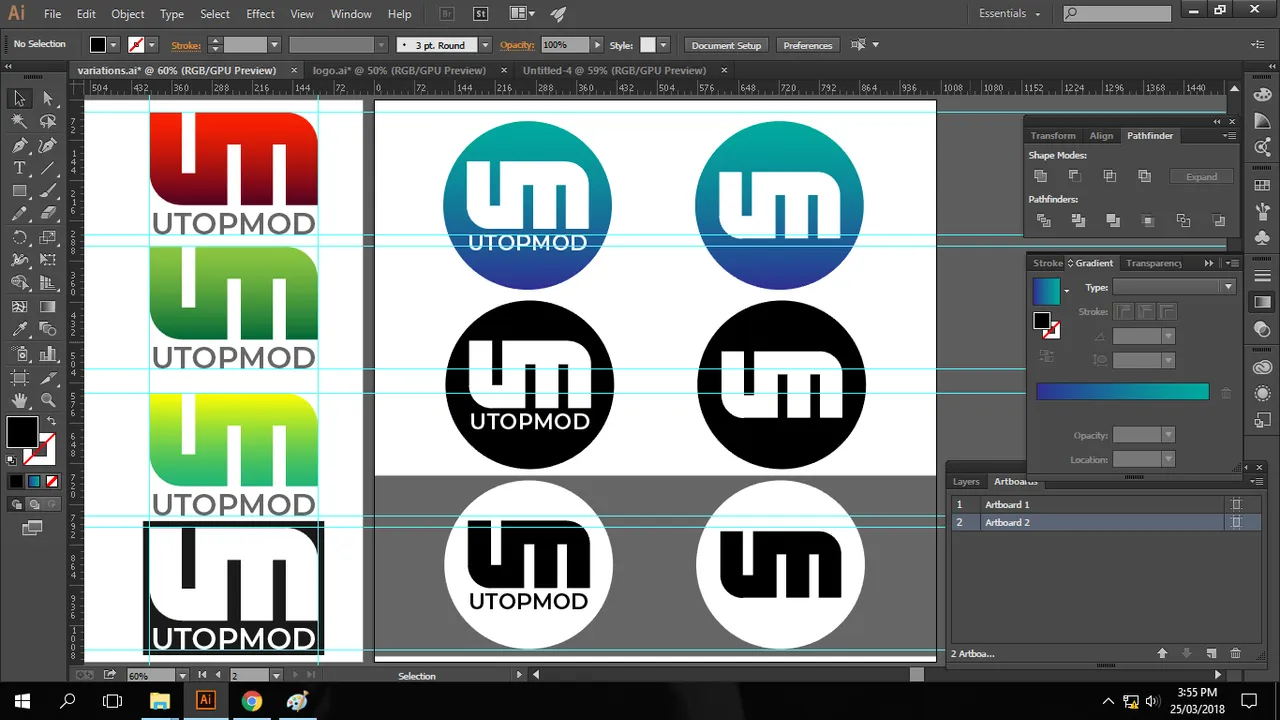1280x720 pixels.
Task: Click the Document Setup button
Action: (726, 45)
